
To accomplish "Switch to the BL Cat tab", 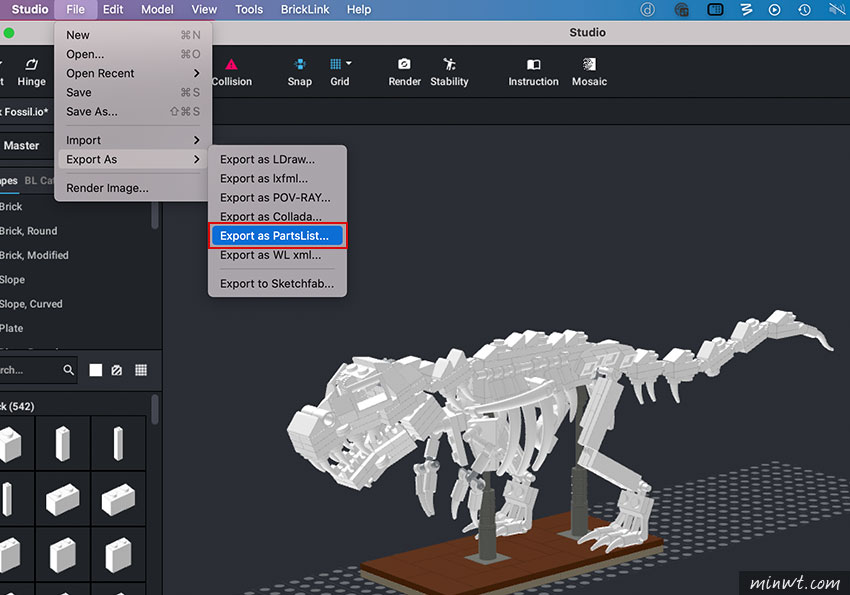I will tap(39, 180).
